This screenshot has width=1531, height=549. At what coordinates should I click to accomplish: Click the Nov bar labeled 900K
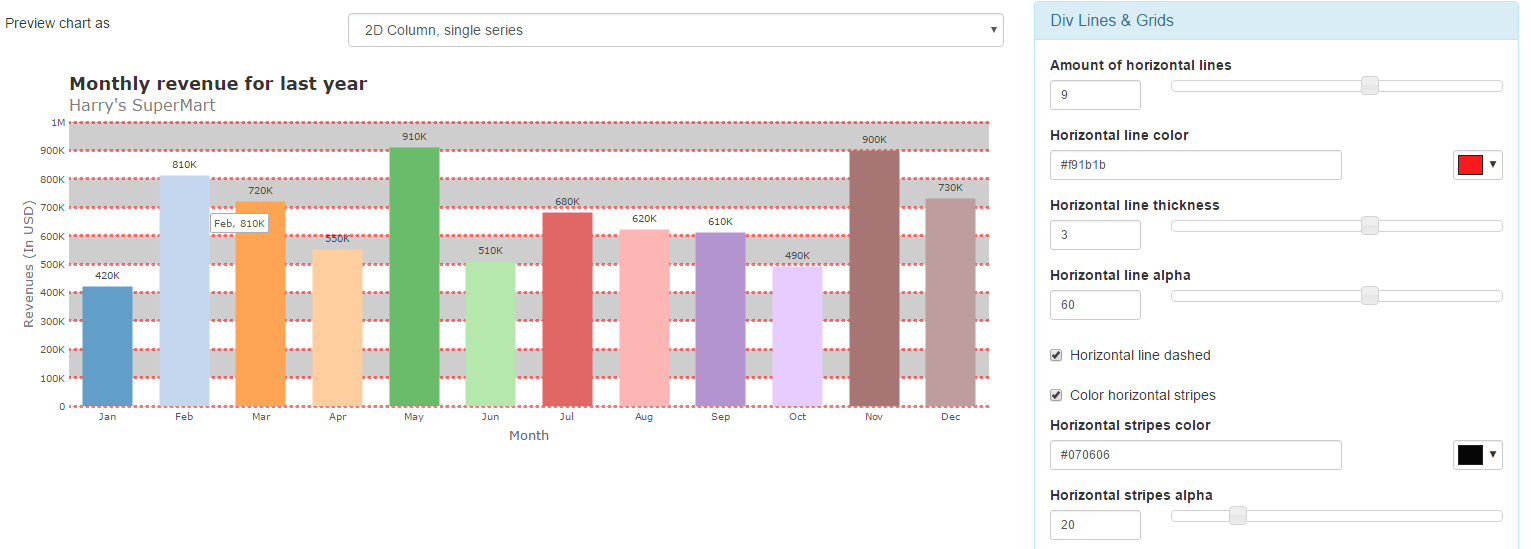[x=874, y=278]
